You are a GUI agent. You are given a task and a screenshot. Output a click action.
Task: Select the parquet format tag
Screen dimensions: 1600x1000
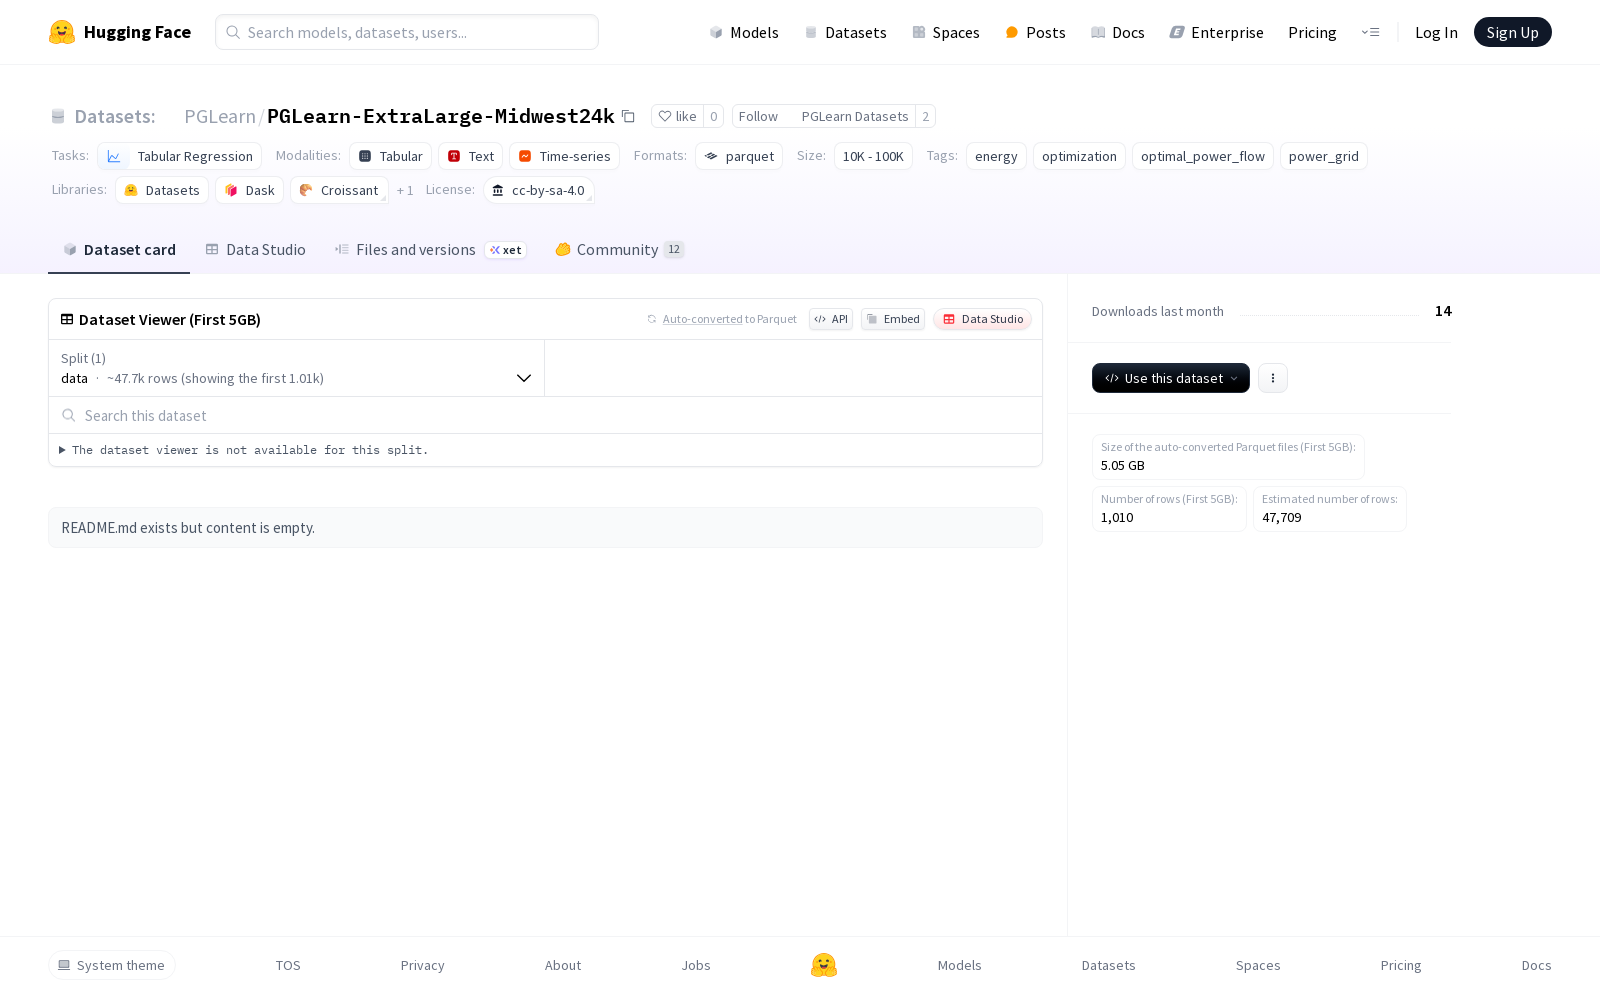pos(739,156)
